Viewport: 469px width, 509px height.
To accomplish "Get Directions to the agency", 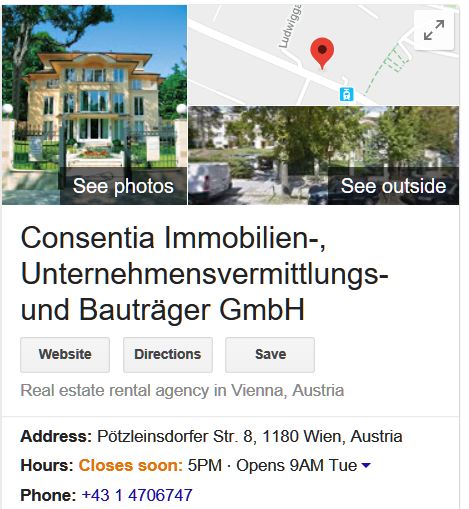I will click(168, 354).
